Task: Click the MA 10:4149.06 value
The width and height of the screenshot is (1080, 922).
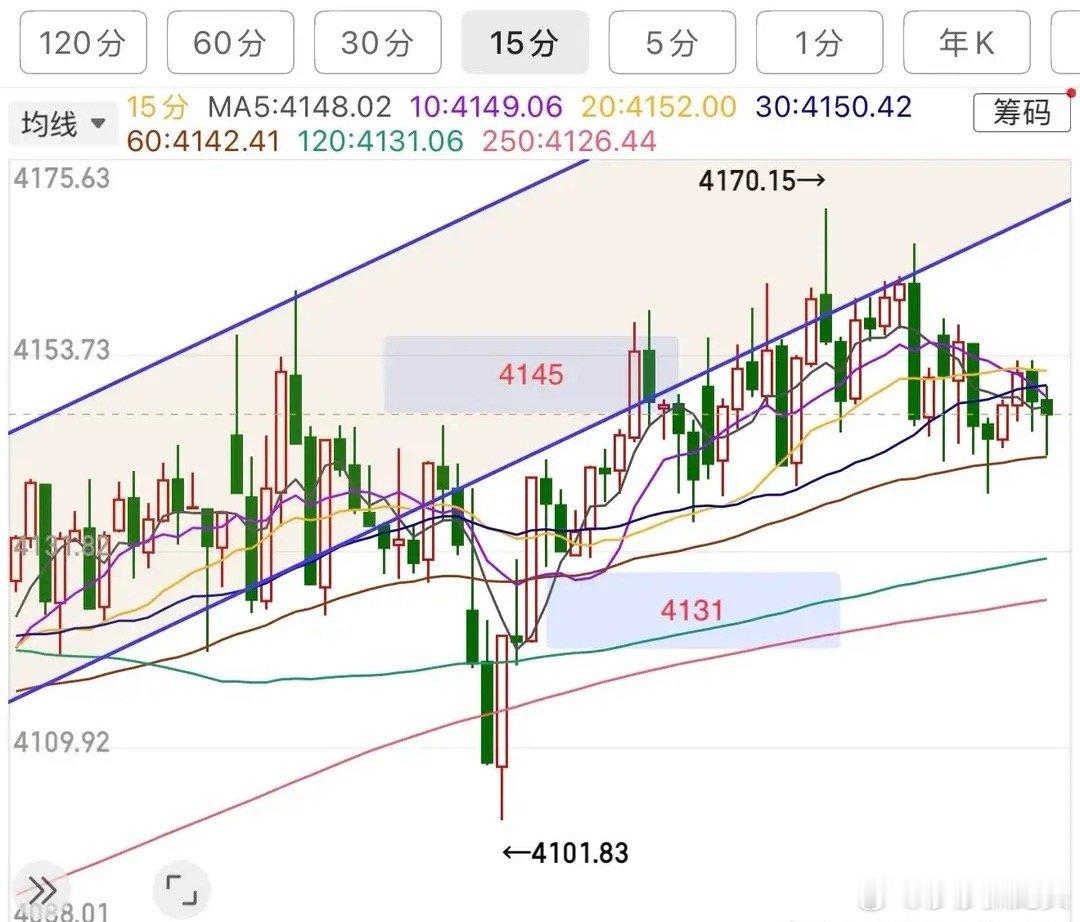Action: click(486, 107)
